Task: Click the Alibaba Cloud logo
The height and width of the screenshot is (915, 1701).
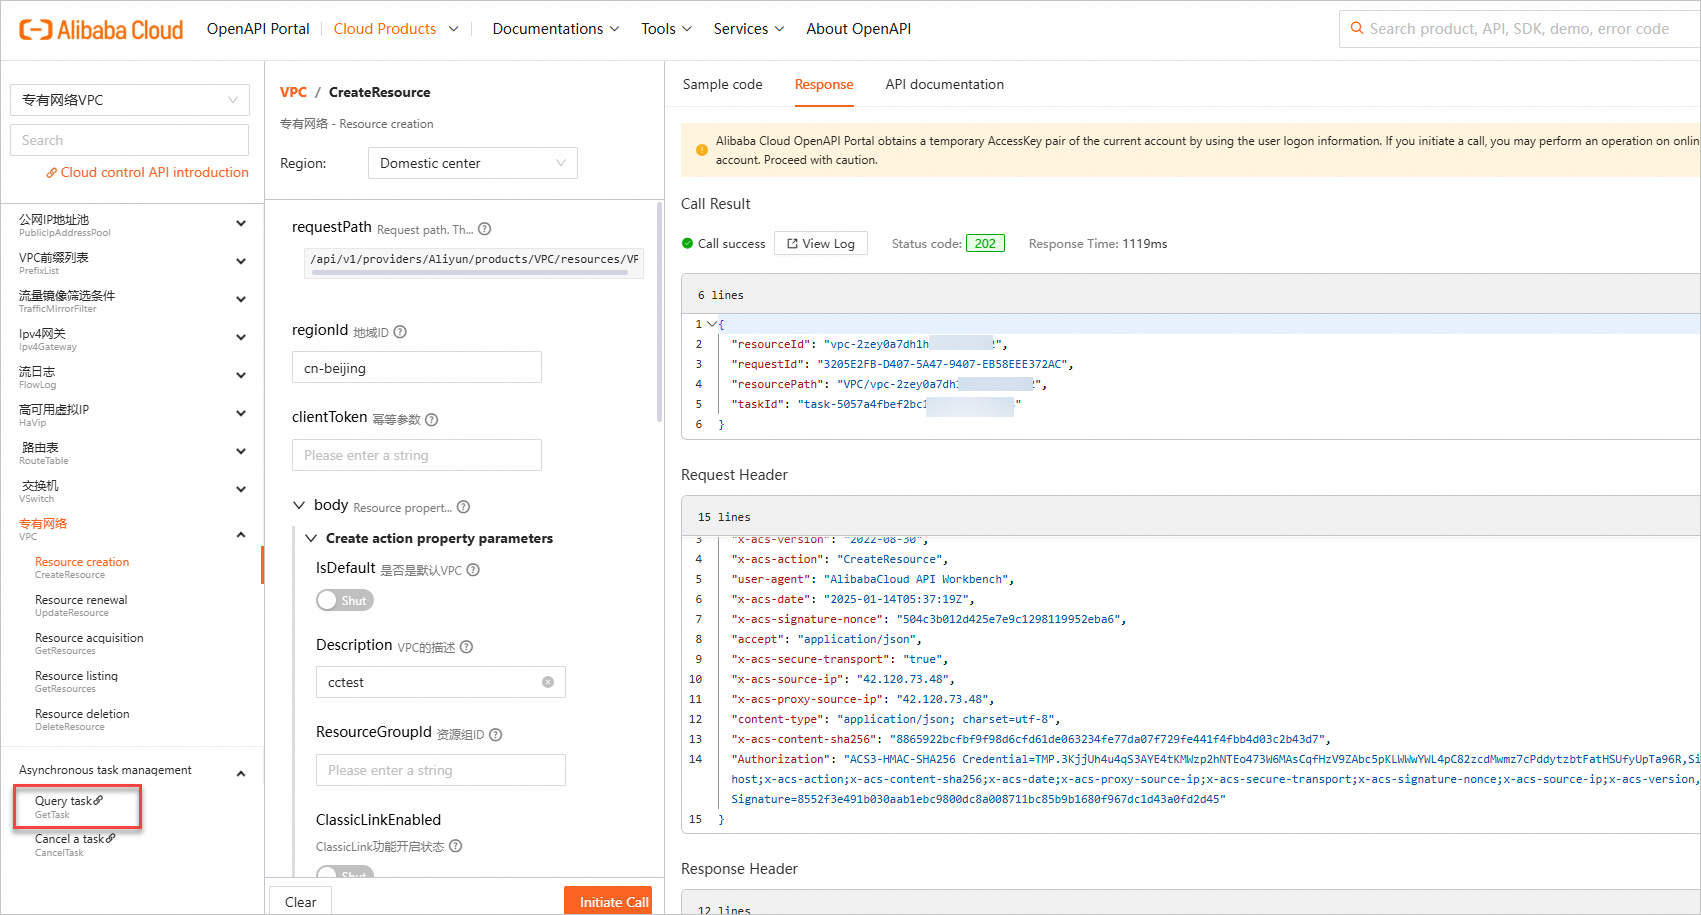Action: pyautogui.click(x=101, y=30)
